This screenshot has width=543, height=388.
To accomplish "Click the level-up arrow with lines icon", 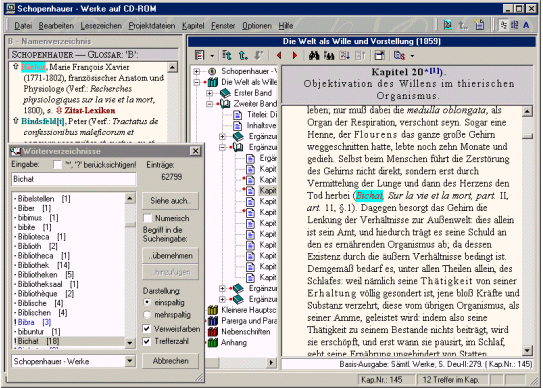I will (227, 55).
